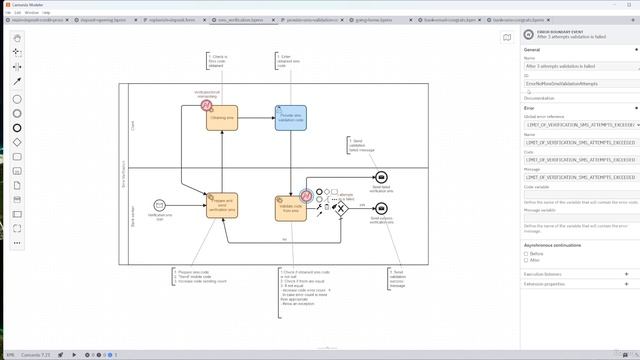Toggle the minimap map icon
The height and width of the screenshot is (360, 640).
(x=507, y=38)
